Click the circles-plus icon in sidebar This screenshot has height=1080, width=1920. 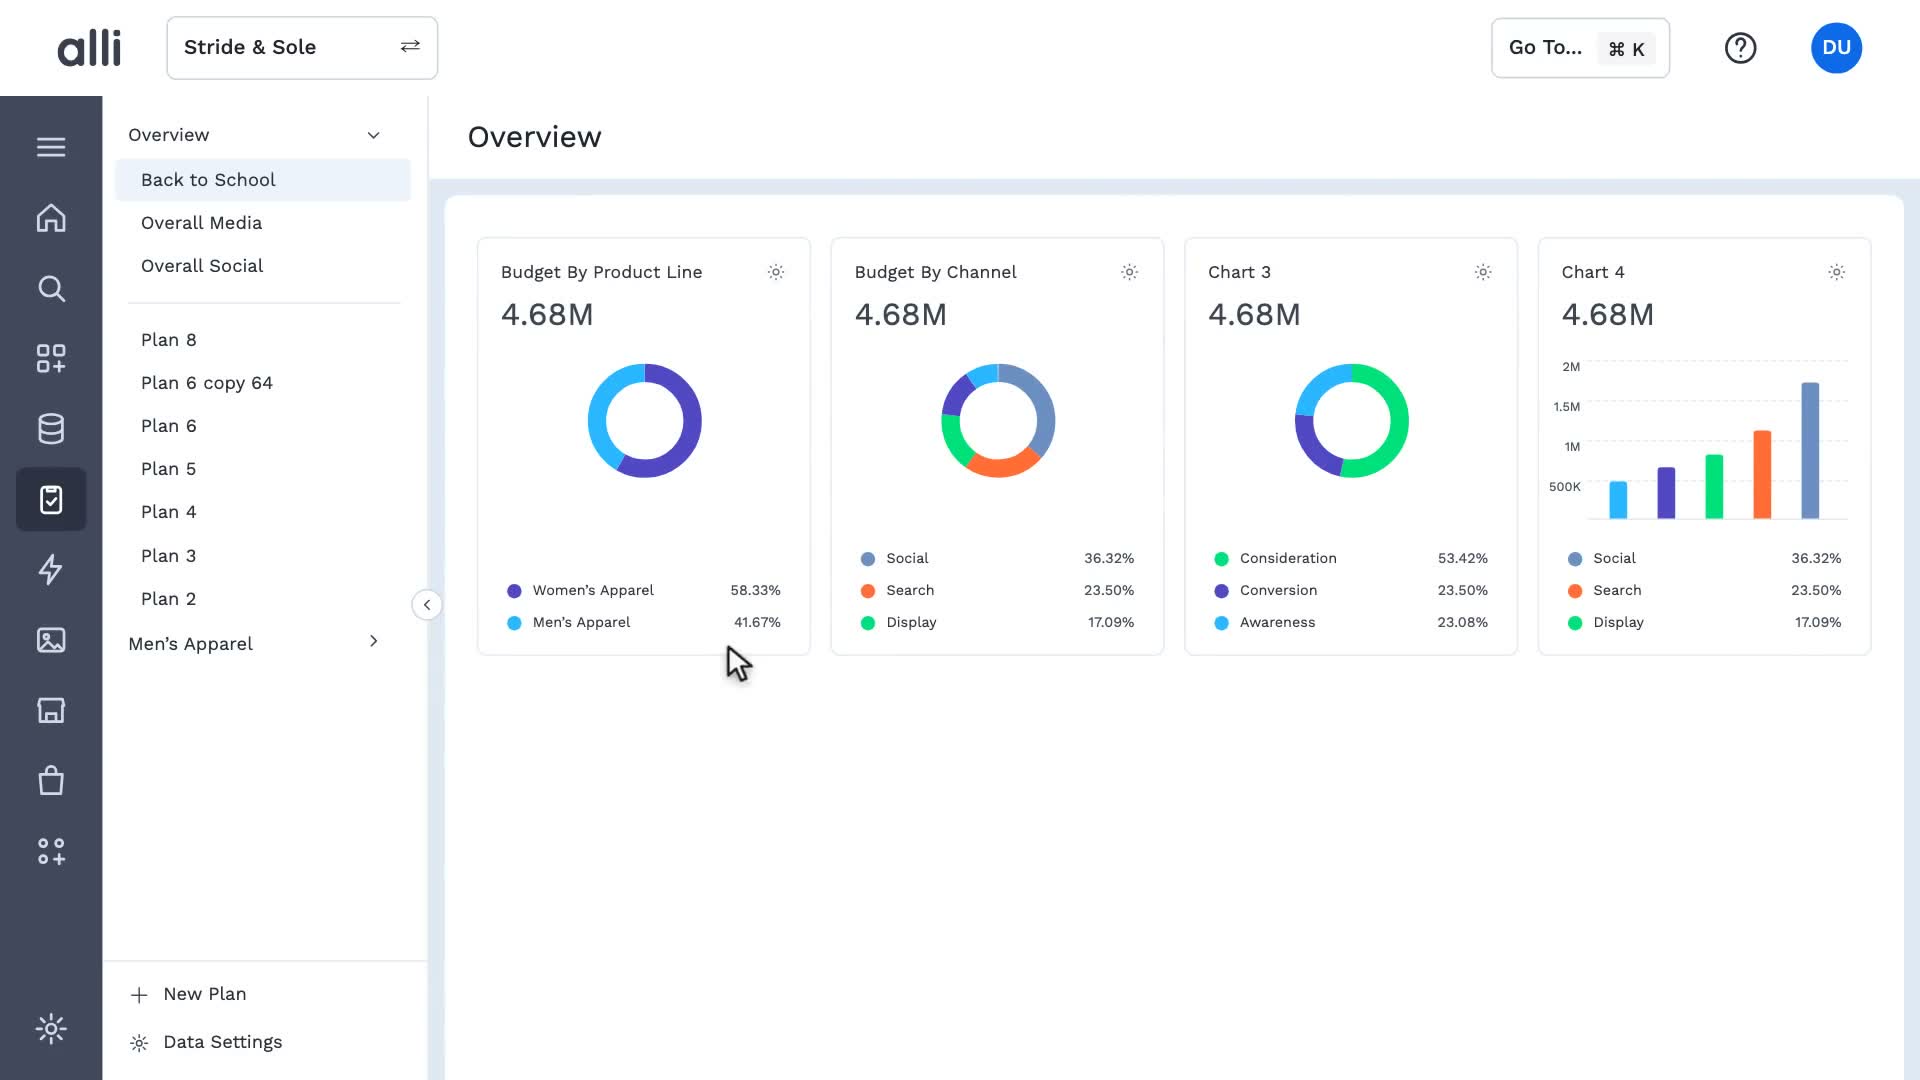click(51, 851)
